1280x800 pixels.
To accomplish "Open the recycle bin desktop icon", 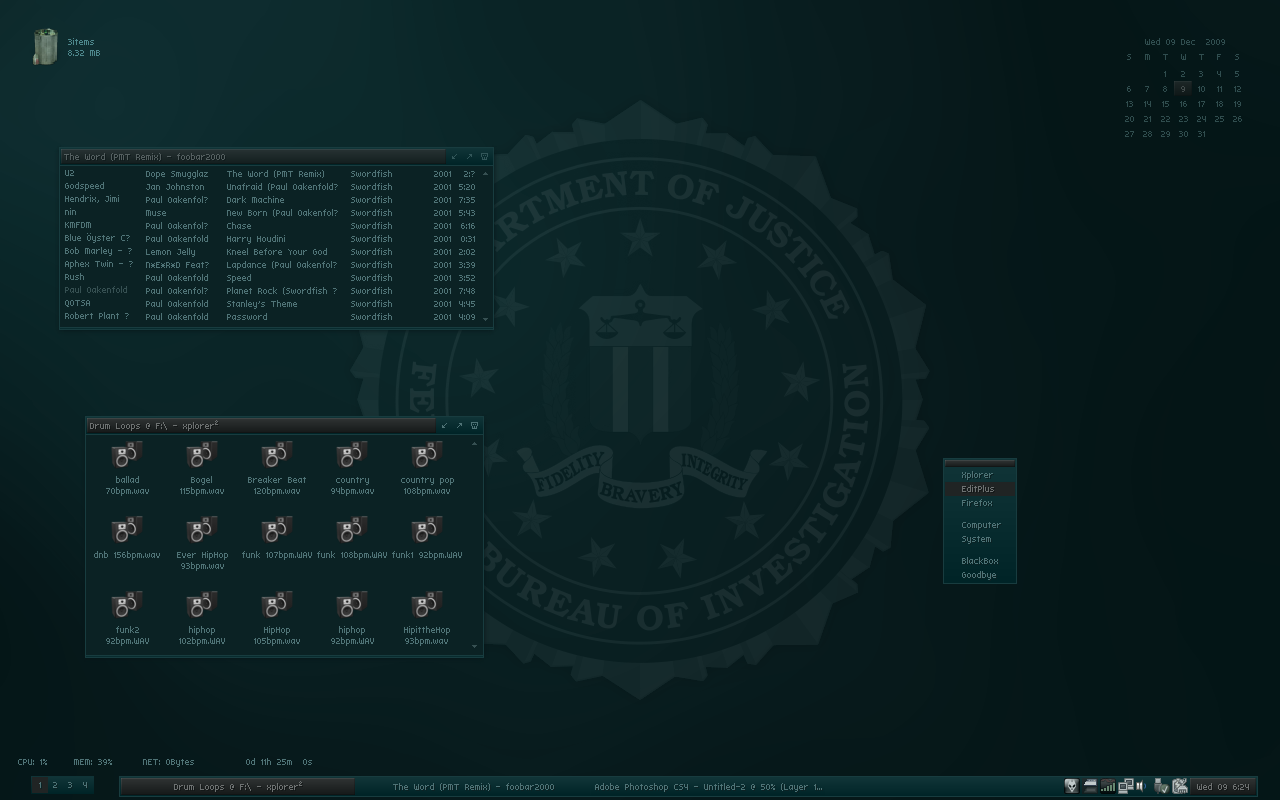I will 46,47.
